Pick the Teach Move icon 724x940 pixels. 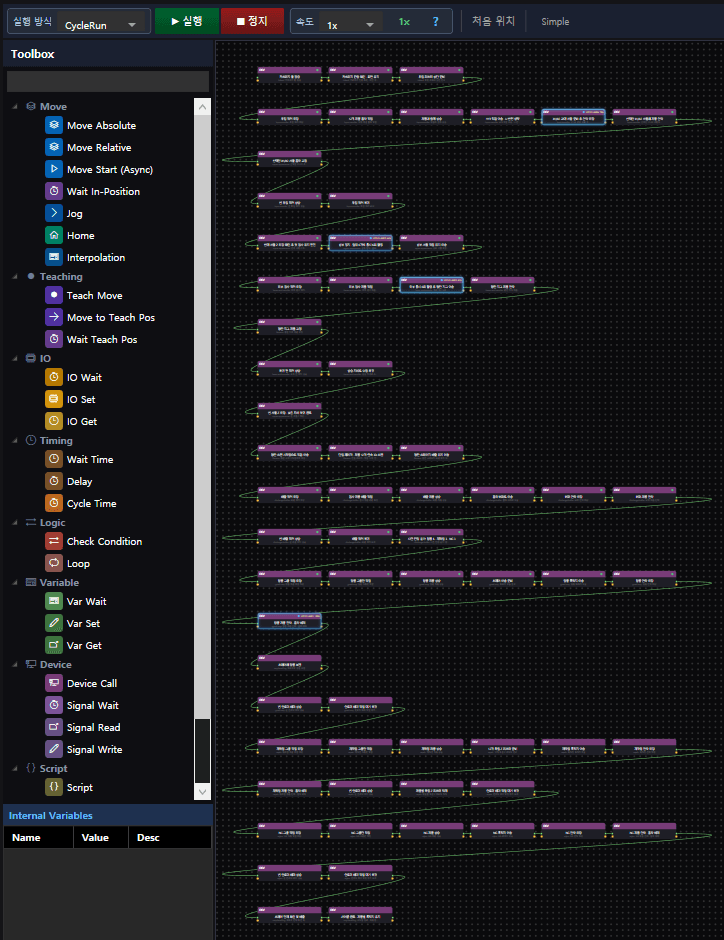coord(54,296)
